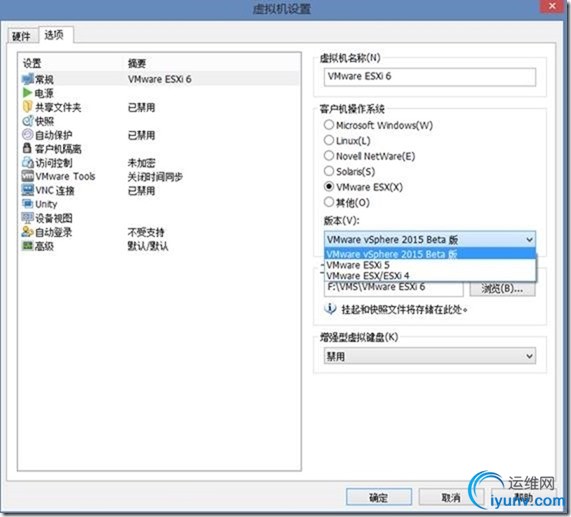The image size is (571, 517).
Task: Click 默认/默认 summary text
Action: pos(148,246)
